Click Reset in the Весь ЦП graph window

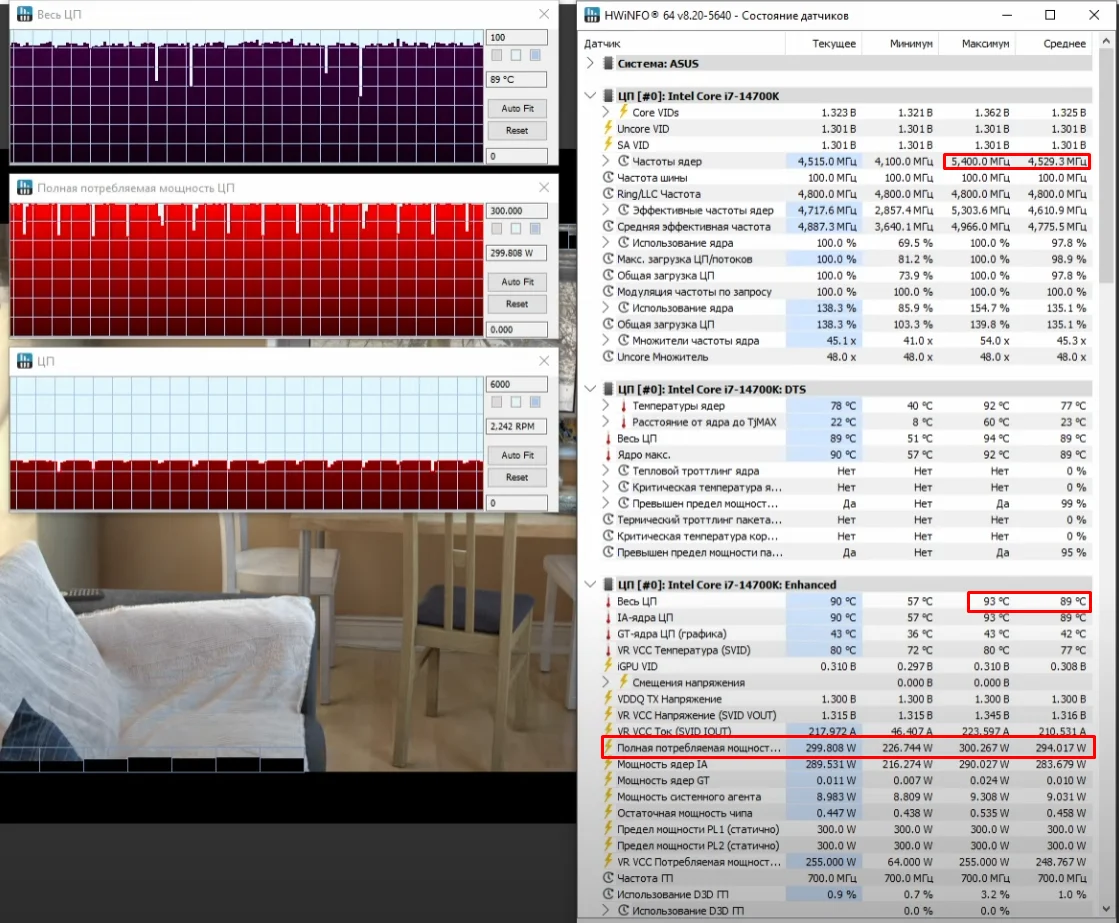click(x=517, y=131)
